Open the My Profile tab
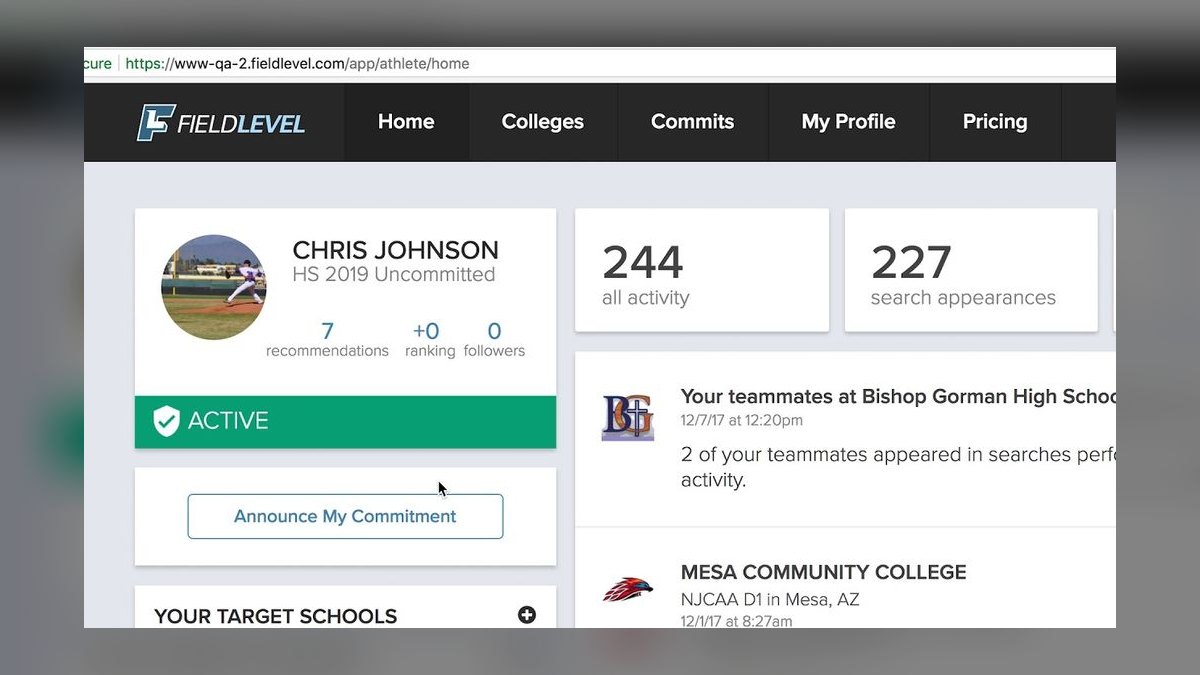 click(848, 122)
